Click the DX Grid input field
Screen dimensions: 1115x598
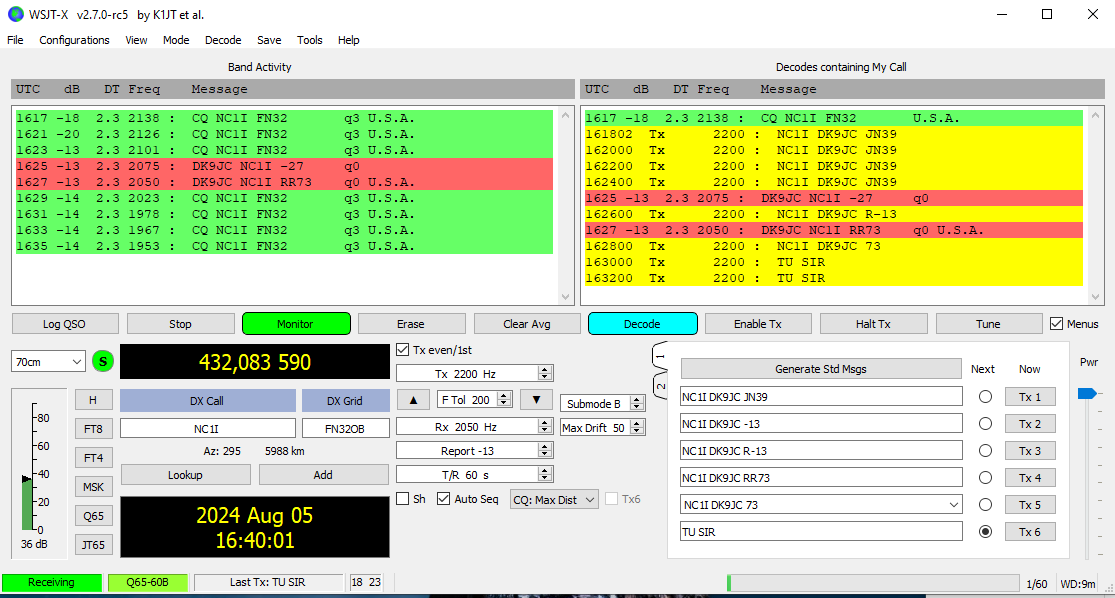pos(346,428)
